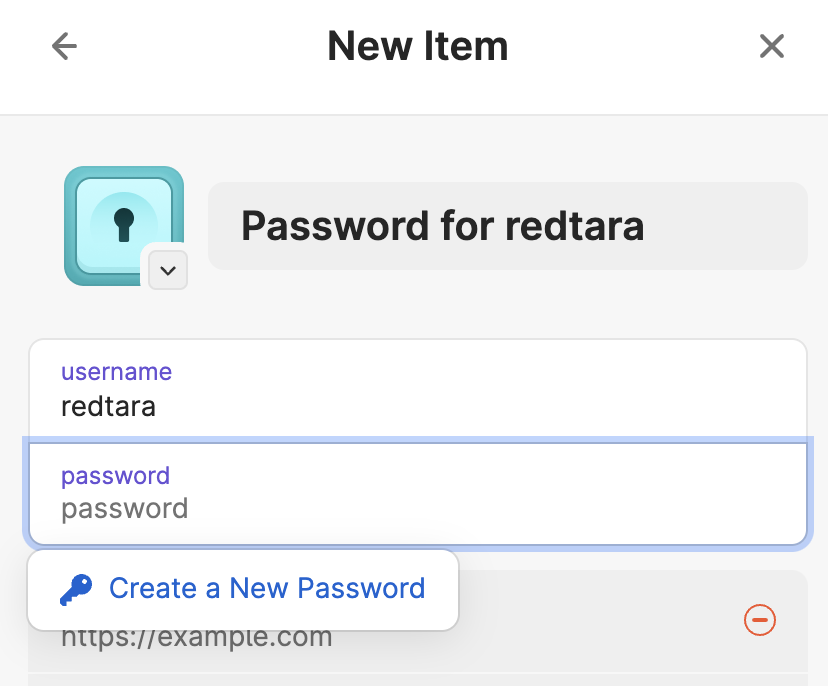This screenshot has width=828, height=686.
Task: Click empty space right of password placeholder
Action: point(500,509)
